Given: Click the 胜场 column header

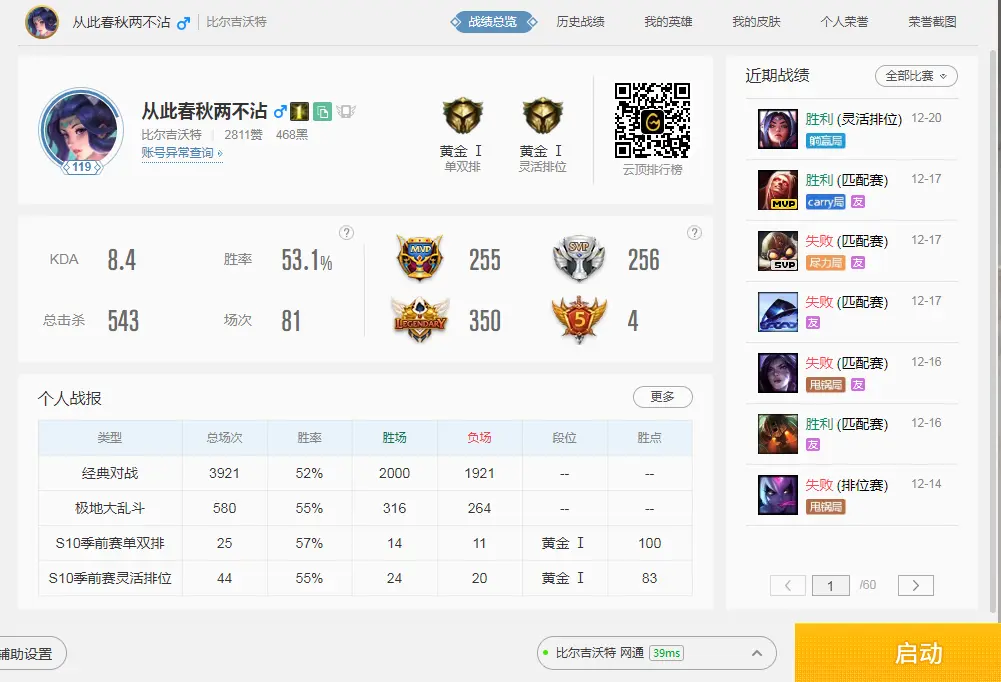Looking at the screenshot, I should (395, 437).
